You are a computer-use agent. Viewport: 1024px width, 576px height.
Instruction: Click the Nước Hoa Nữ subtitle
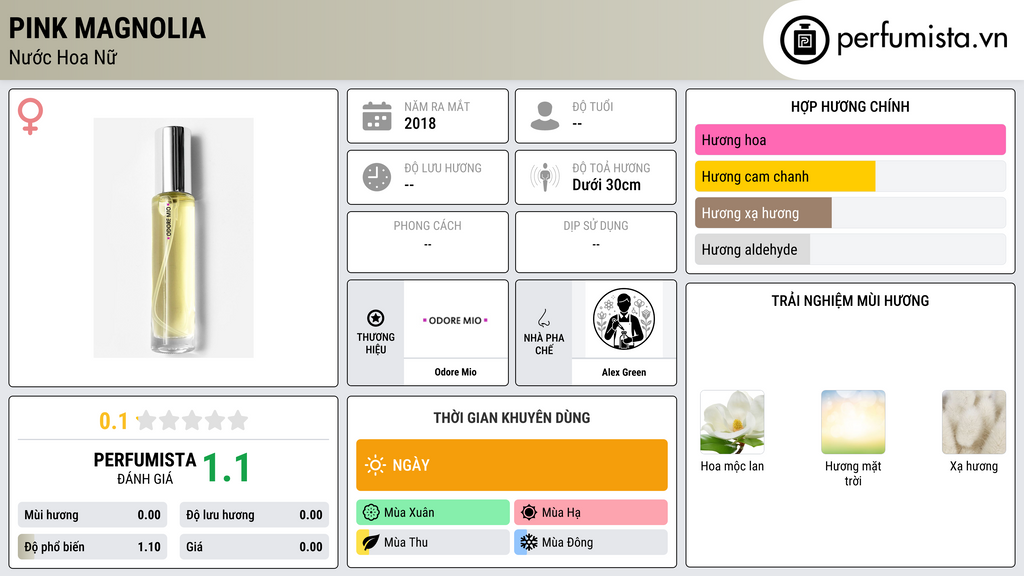pyautogui.click(x=63, y=57)
